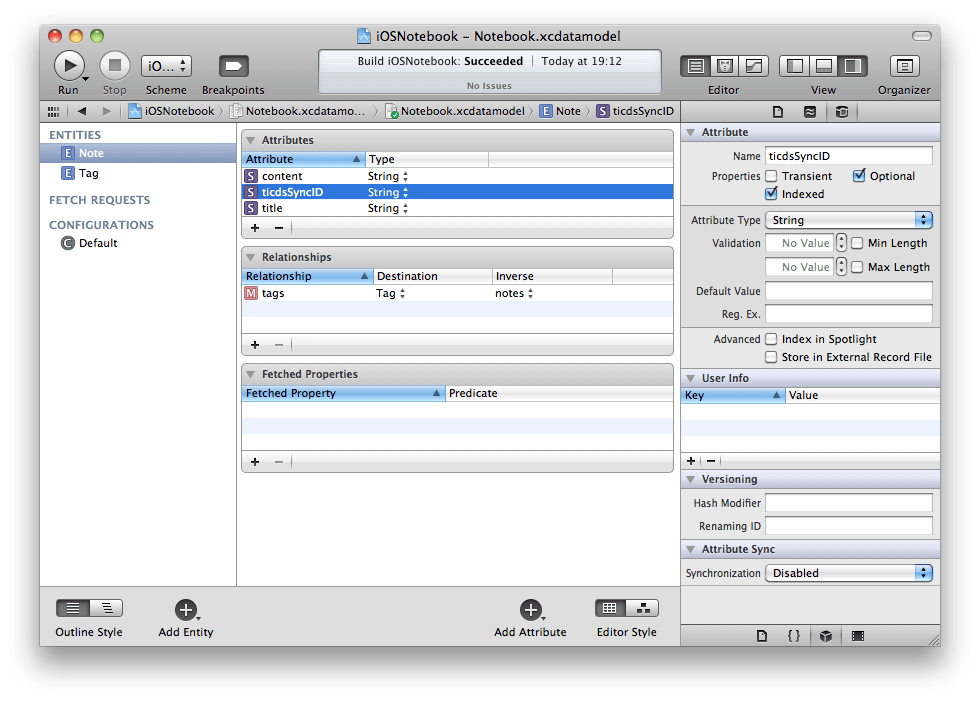Image resolution: width=980 pixels, height=701 pixels.
Task: Show the Assistant editor icon
Action: click(x=725, y=65)
